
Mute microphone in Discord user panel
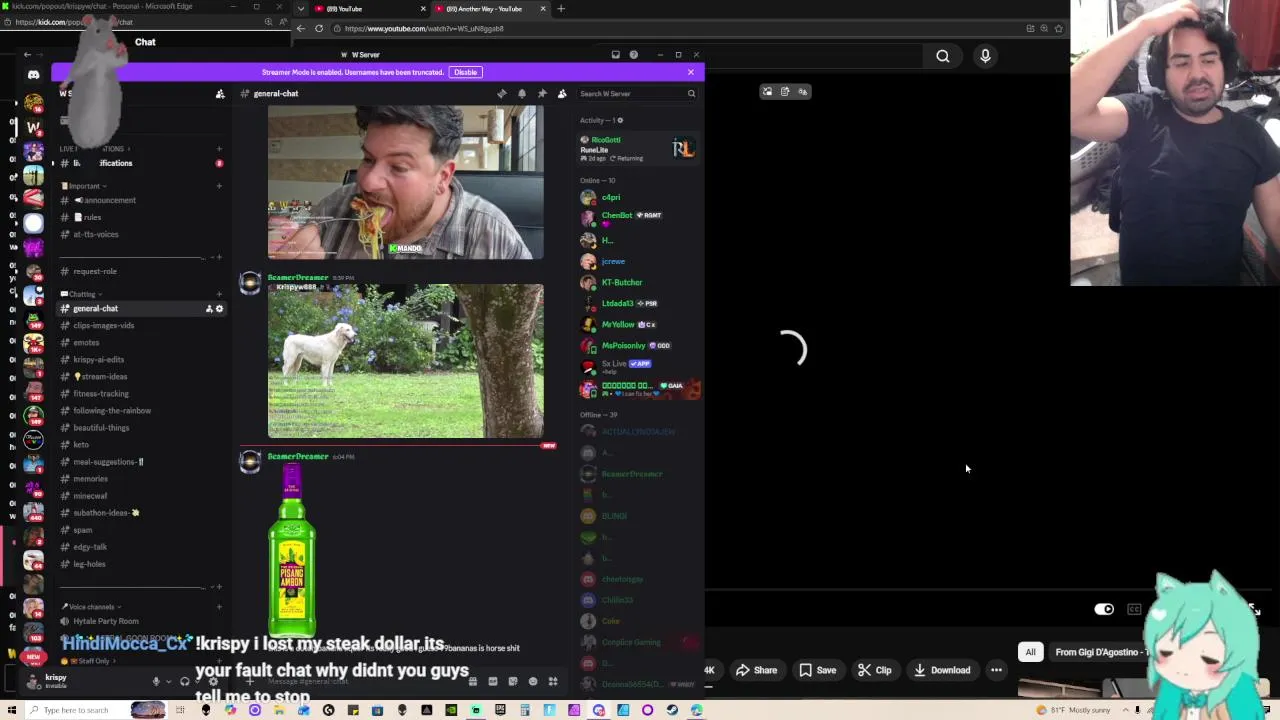pos(156,682)
